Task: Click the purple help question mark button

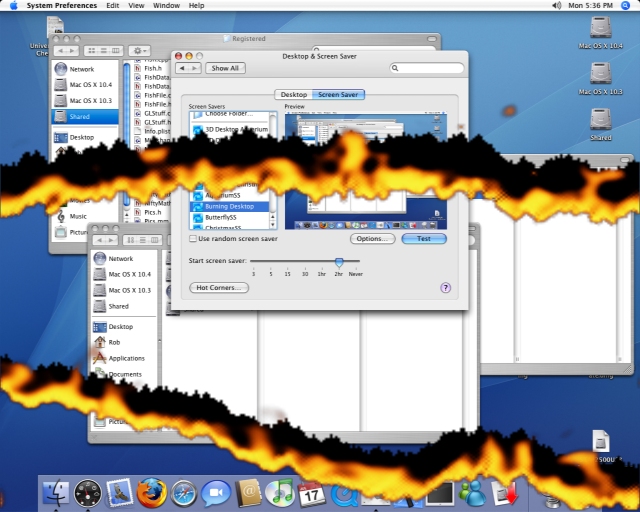Action: click(445, 288)
